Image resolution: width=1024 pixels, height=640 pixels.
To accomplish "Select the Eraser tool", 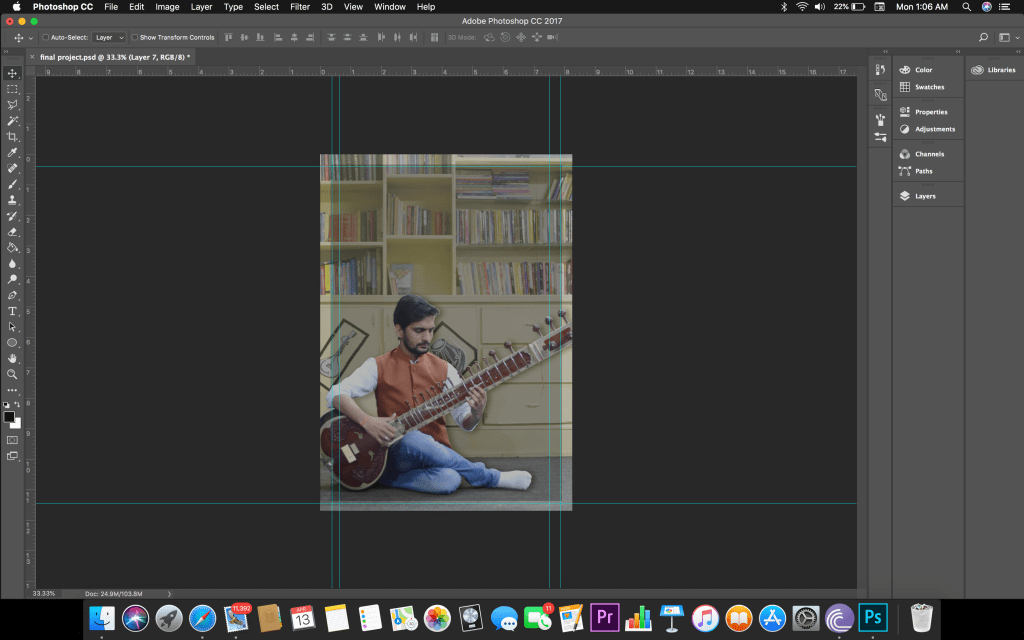I will (x=12, y=231).
